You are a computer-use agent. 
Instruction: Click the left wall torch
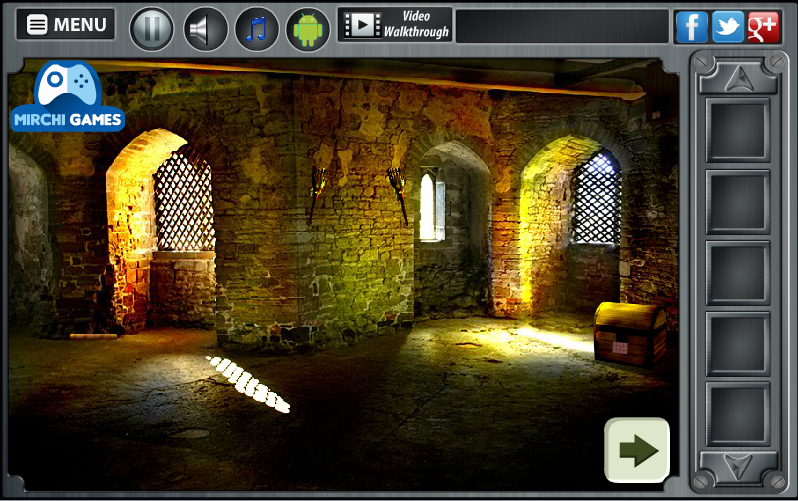click(x=317, y=194)
